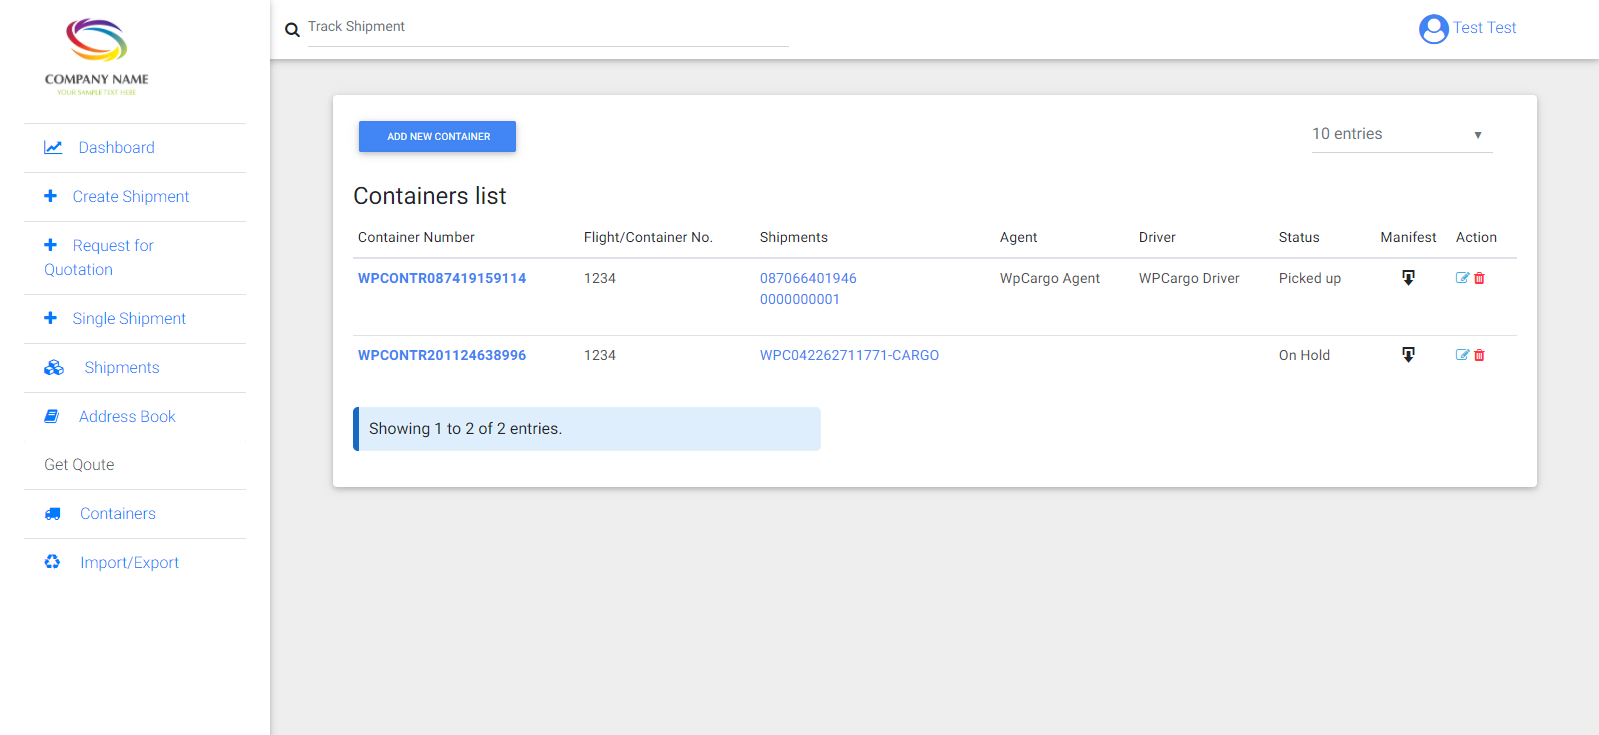This screenshot has height=735, width=1599.
Task: Open Address Book page
Action: [127, 417]
